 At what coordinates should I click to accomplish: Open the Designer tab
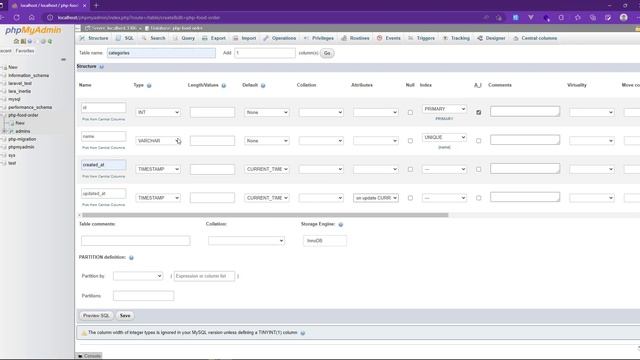[491, 38]
